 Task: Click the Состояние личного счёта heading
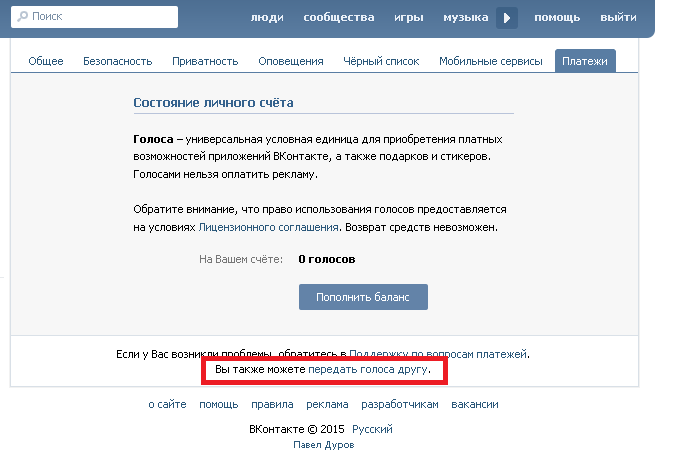tap(213, 103)
